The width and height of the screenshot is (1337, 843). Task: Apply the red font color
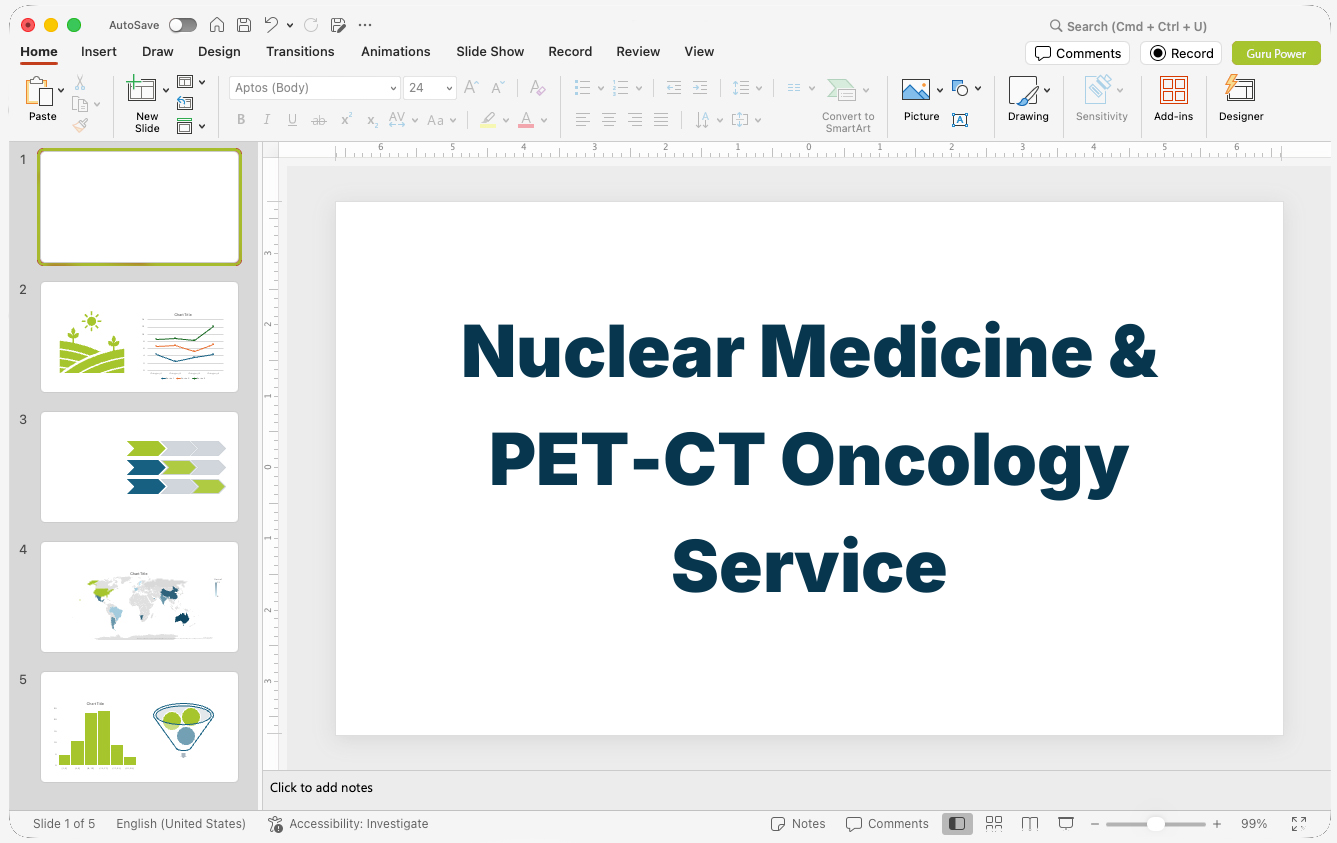pos(526,120)
